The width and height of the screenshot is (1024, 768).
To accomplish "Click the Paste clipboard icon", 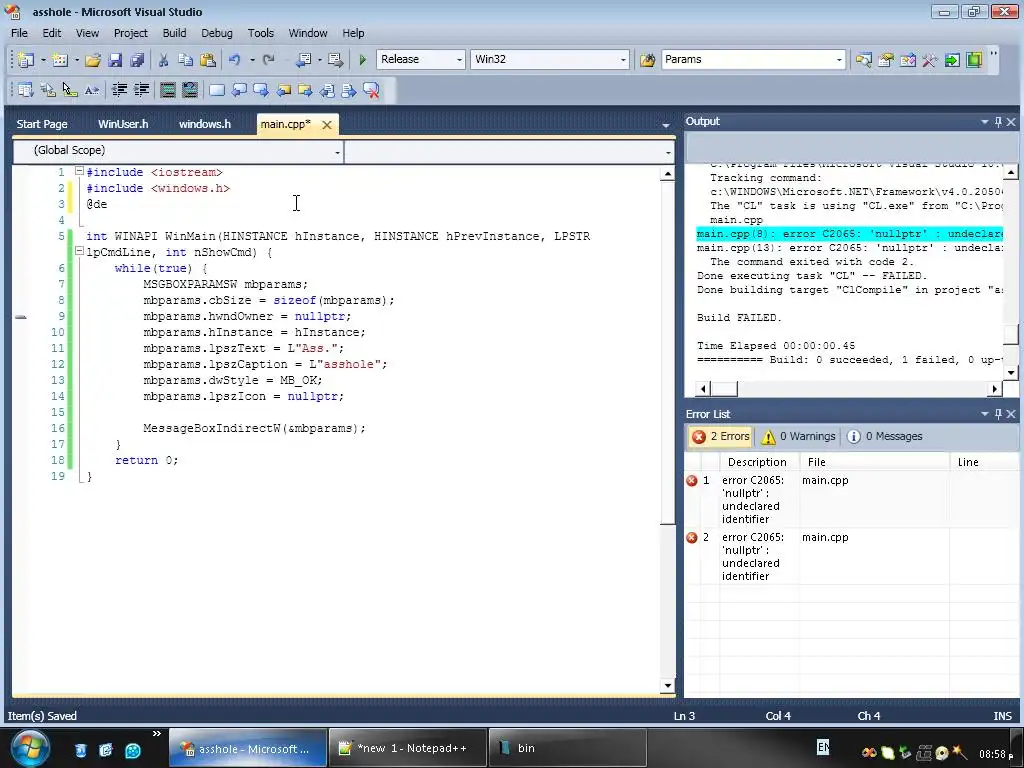I will 208,60.
